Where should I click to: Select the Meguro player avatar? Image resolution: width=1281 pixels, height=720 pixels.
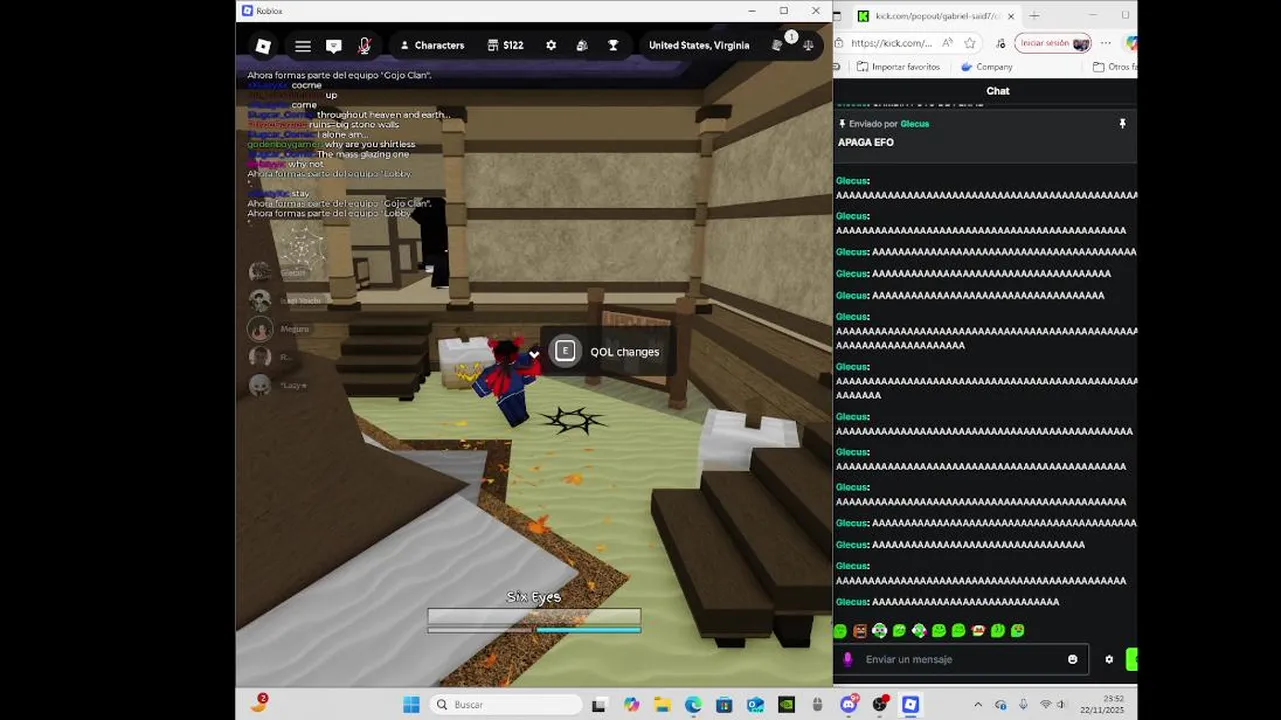(x=260, y=329)
